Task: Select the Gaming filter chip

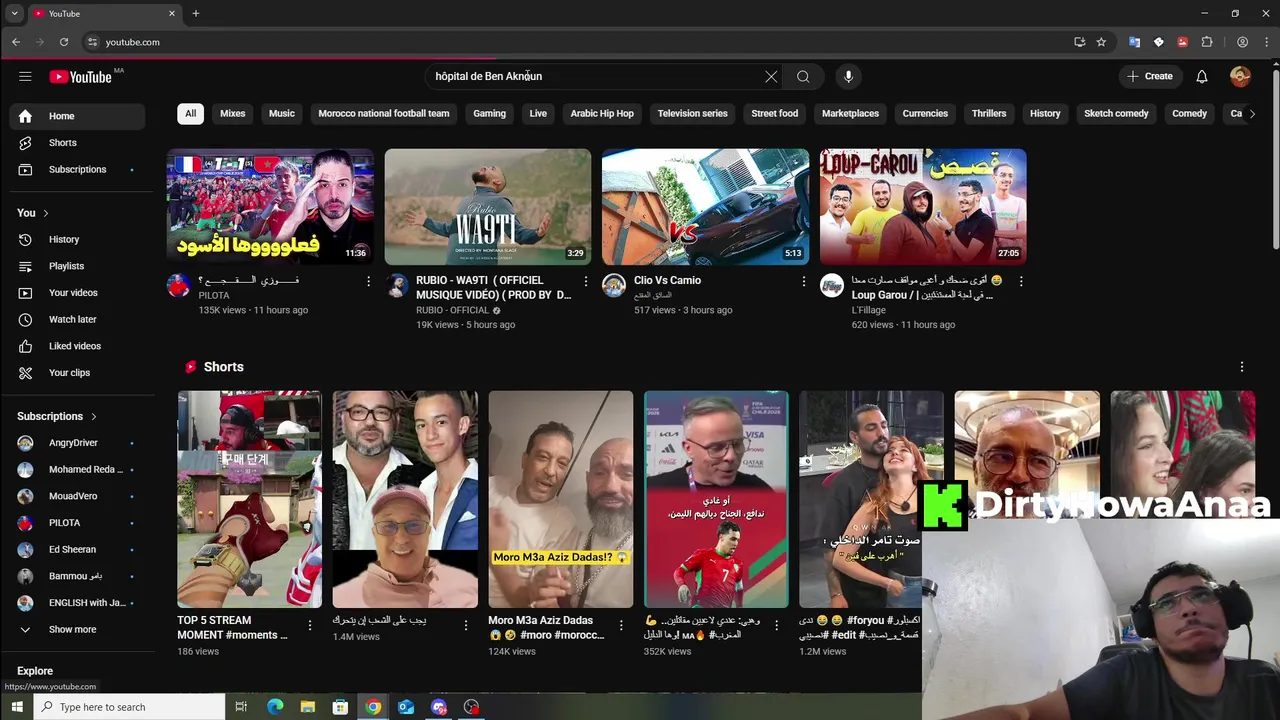Action: [489, 114]
